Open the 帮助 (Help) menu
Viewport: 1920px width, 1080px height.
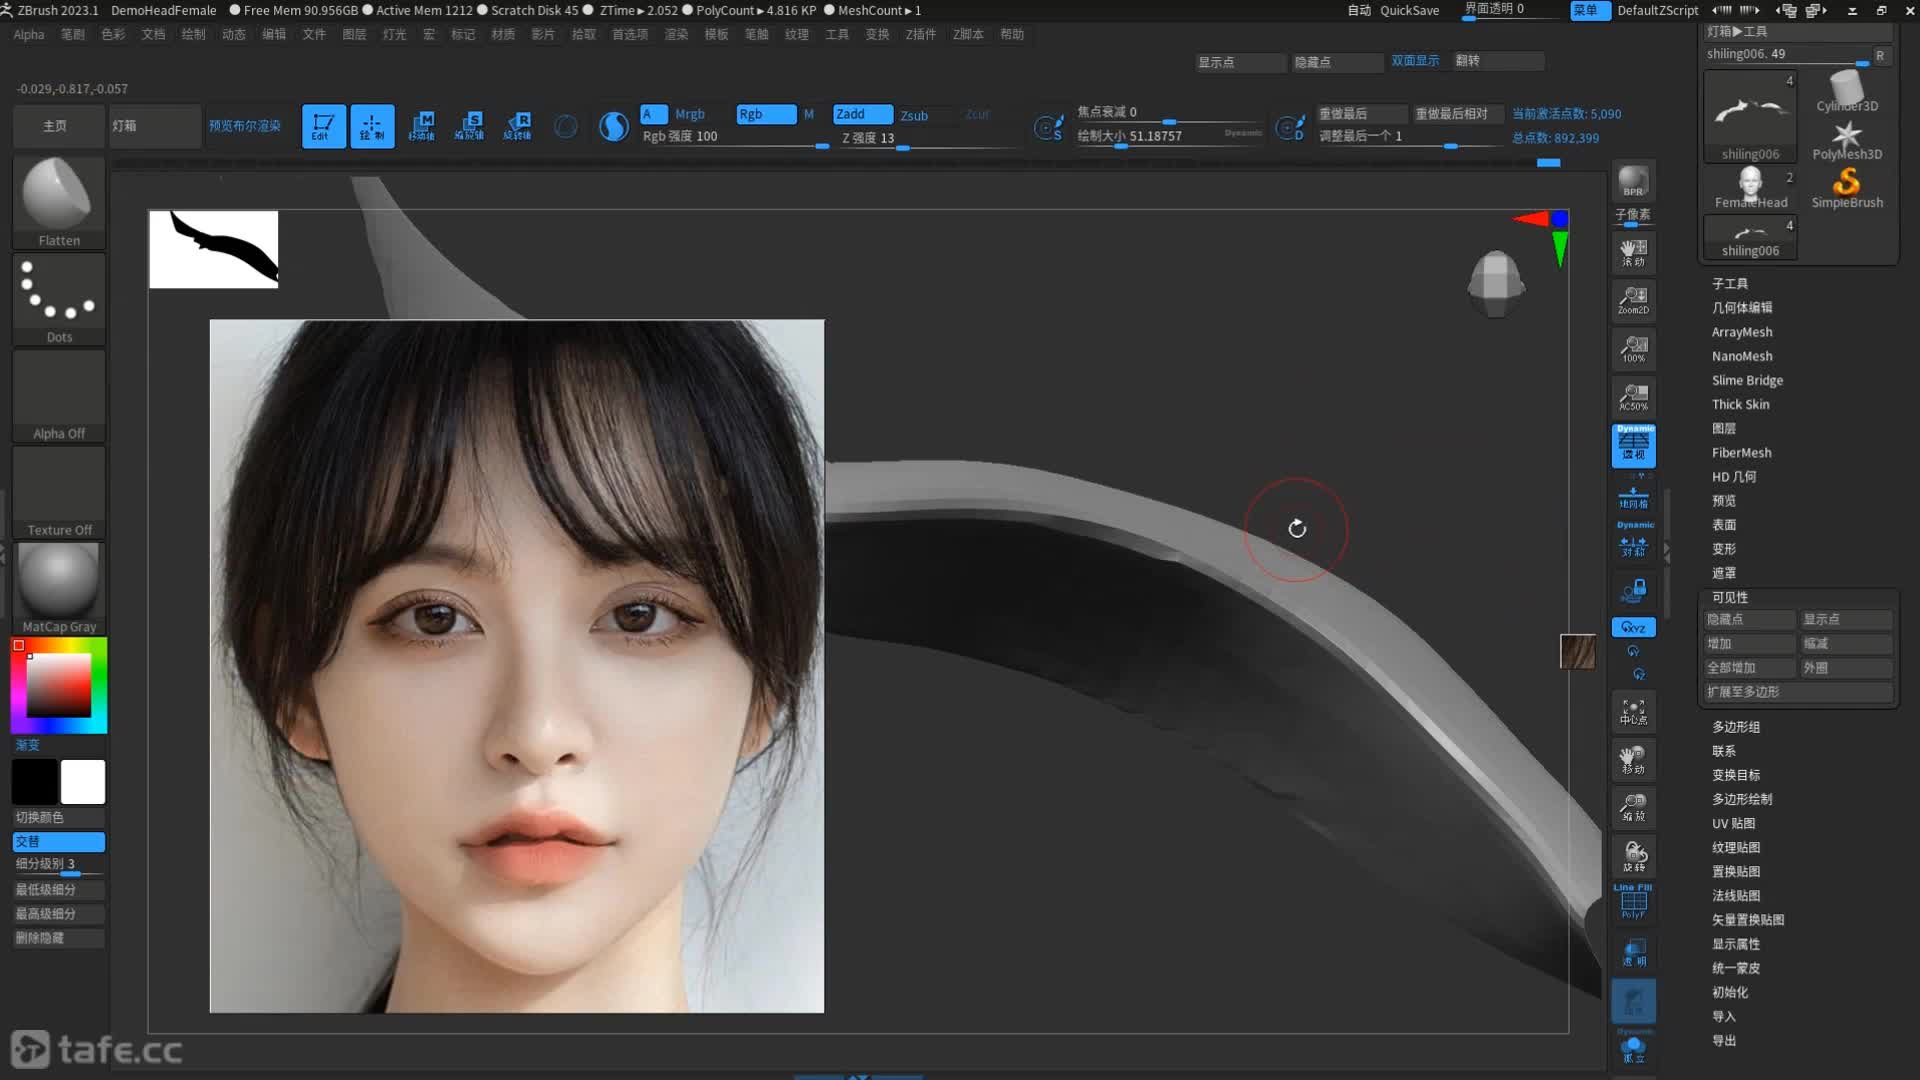1012,34
